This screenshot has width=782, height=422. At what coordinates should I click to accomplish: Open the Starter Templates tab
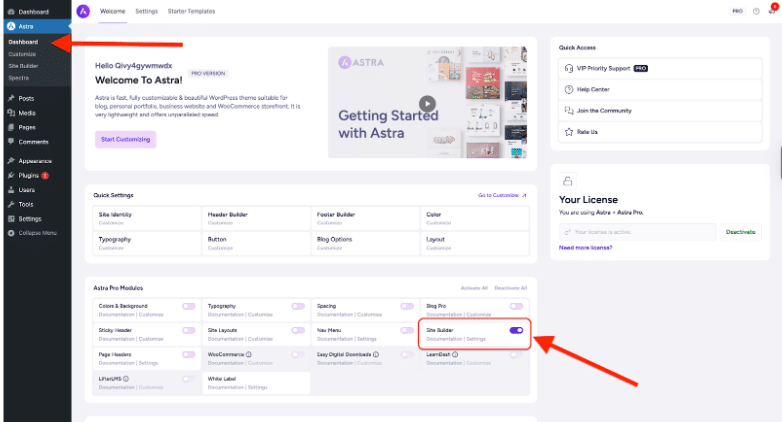pos(192,11)
